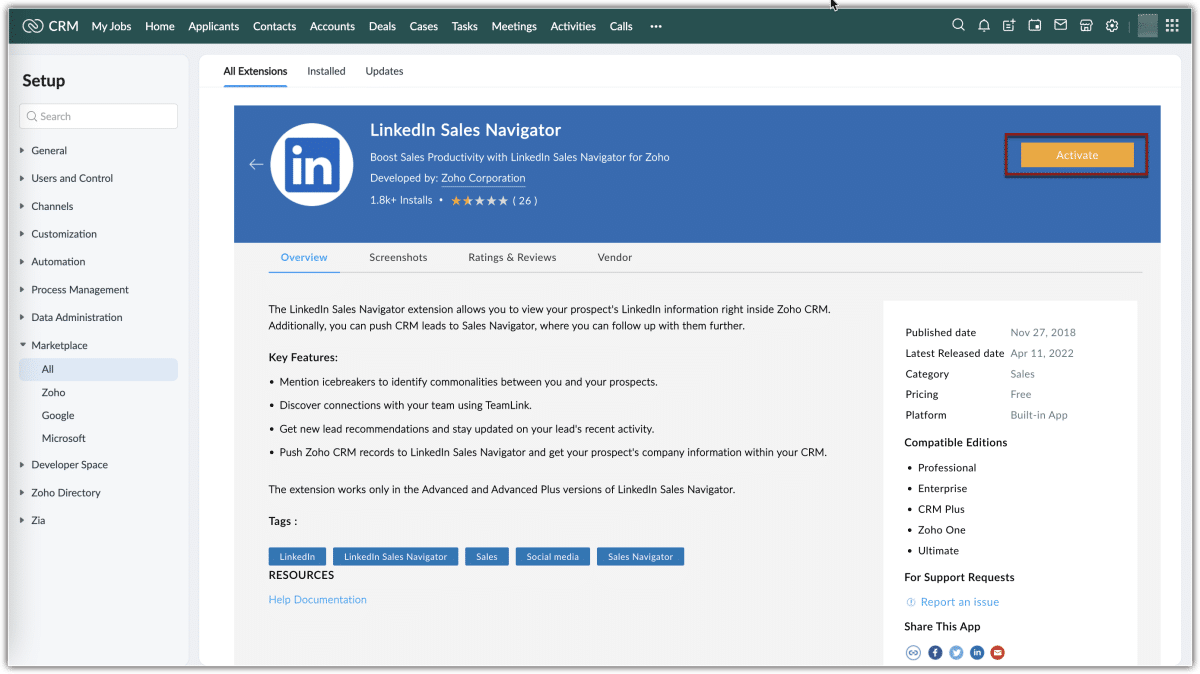1200x674 pixels.
Task: Open Cases module
Action: pyautogui.click(x=424, y=26)
